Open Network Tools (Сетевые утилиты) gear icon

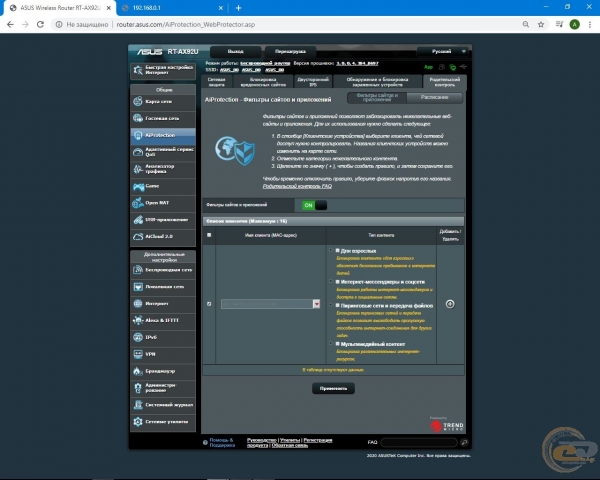(x=138, y=422)
